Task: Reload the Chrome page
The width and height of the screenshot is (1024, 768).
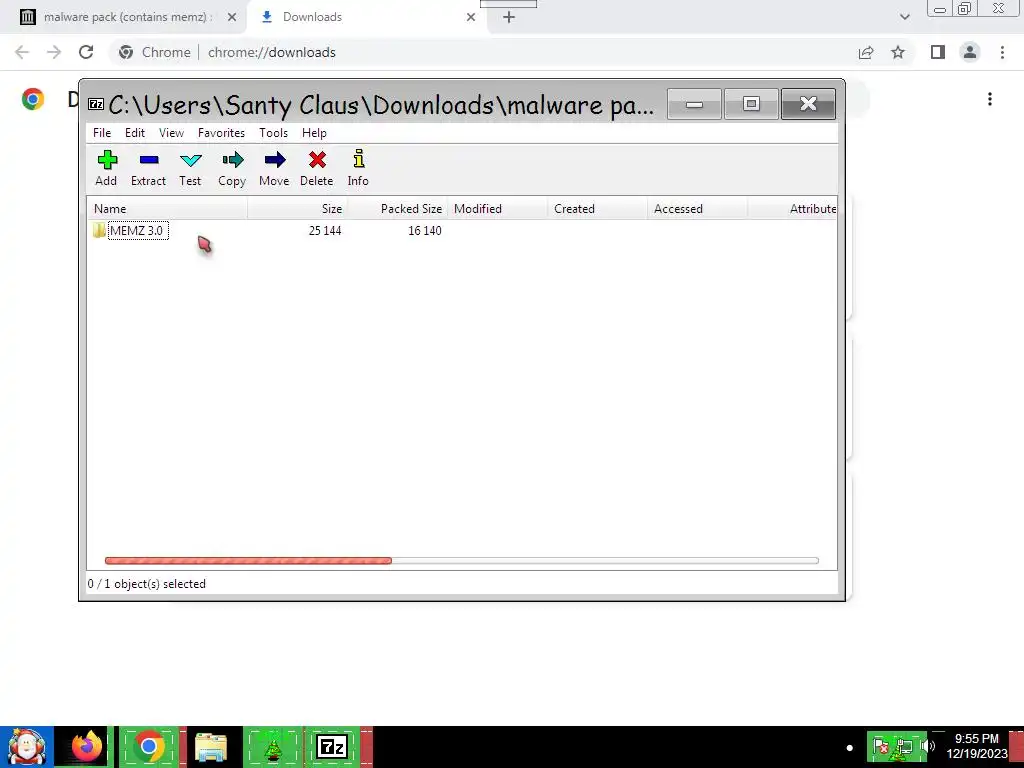Action: tap(86, 52)
